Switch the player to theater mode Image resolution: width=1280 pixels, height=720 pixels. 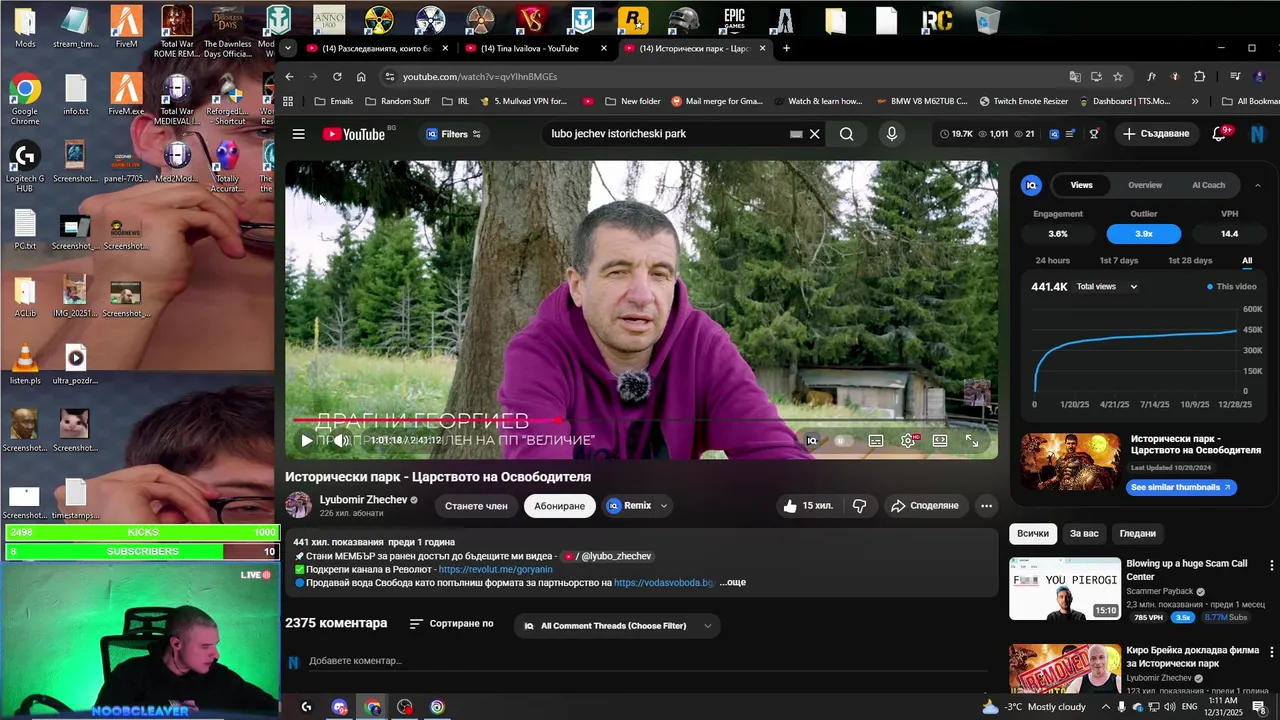point(940,441)
